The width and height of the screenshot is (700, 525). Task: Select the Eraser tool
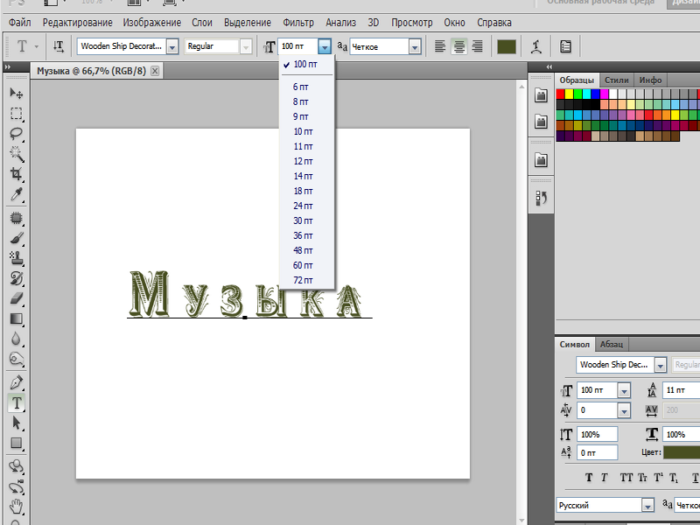[17, 298]
